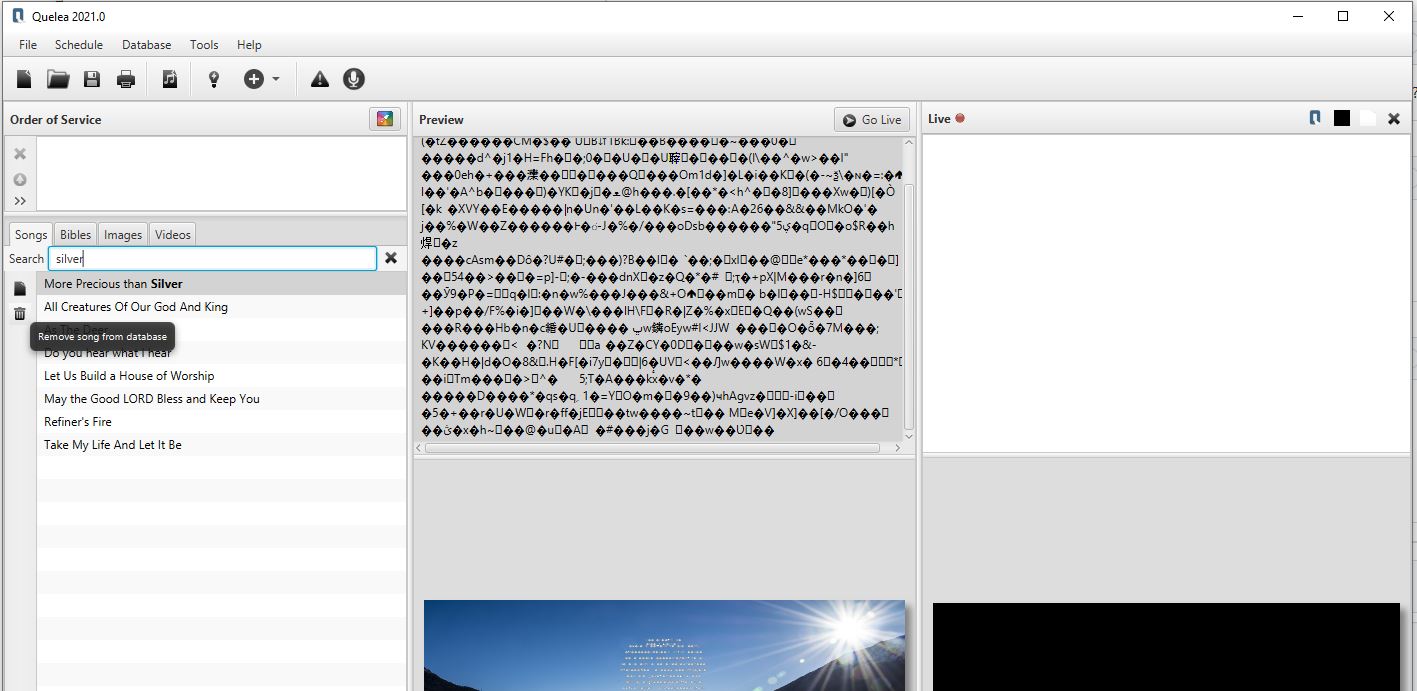The height and width of the screenshot is (691, 1417).
Task: Open an existing schedule file
Action: [x=58, y=78]
